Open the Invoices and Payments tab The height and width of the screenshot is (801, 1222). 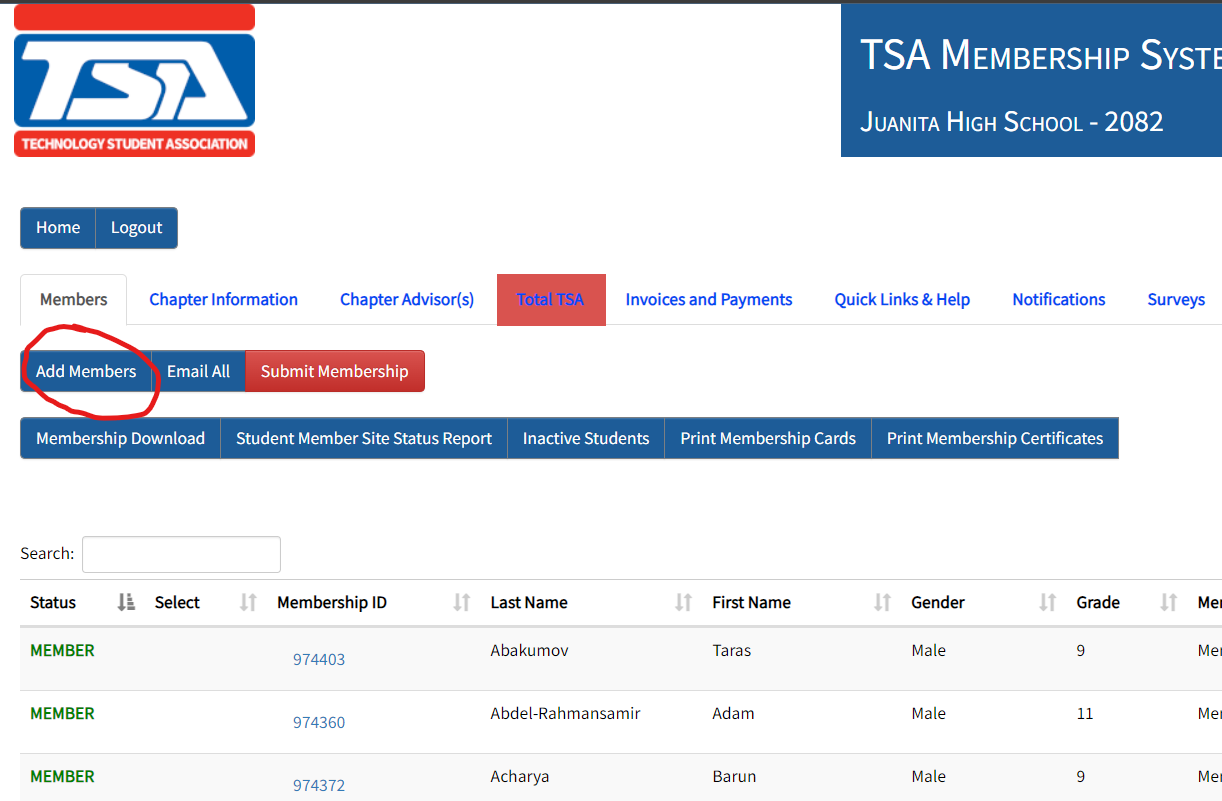point(708,299)
